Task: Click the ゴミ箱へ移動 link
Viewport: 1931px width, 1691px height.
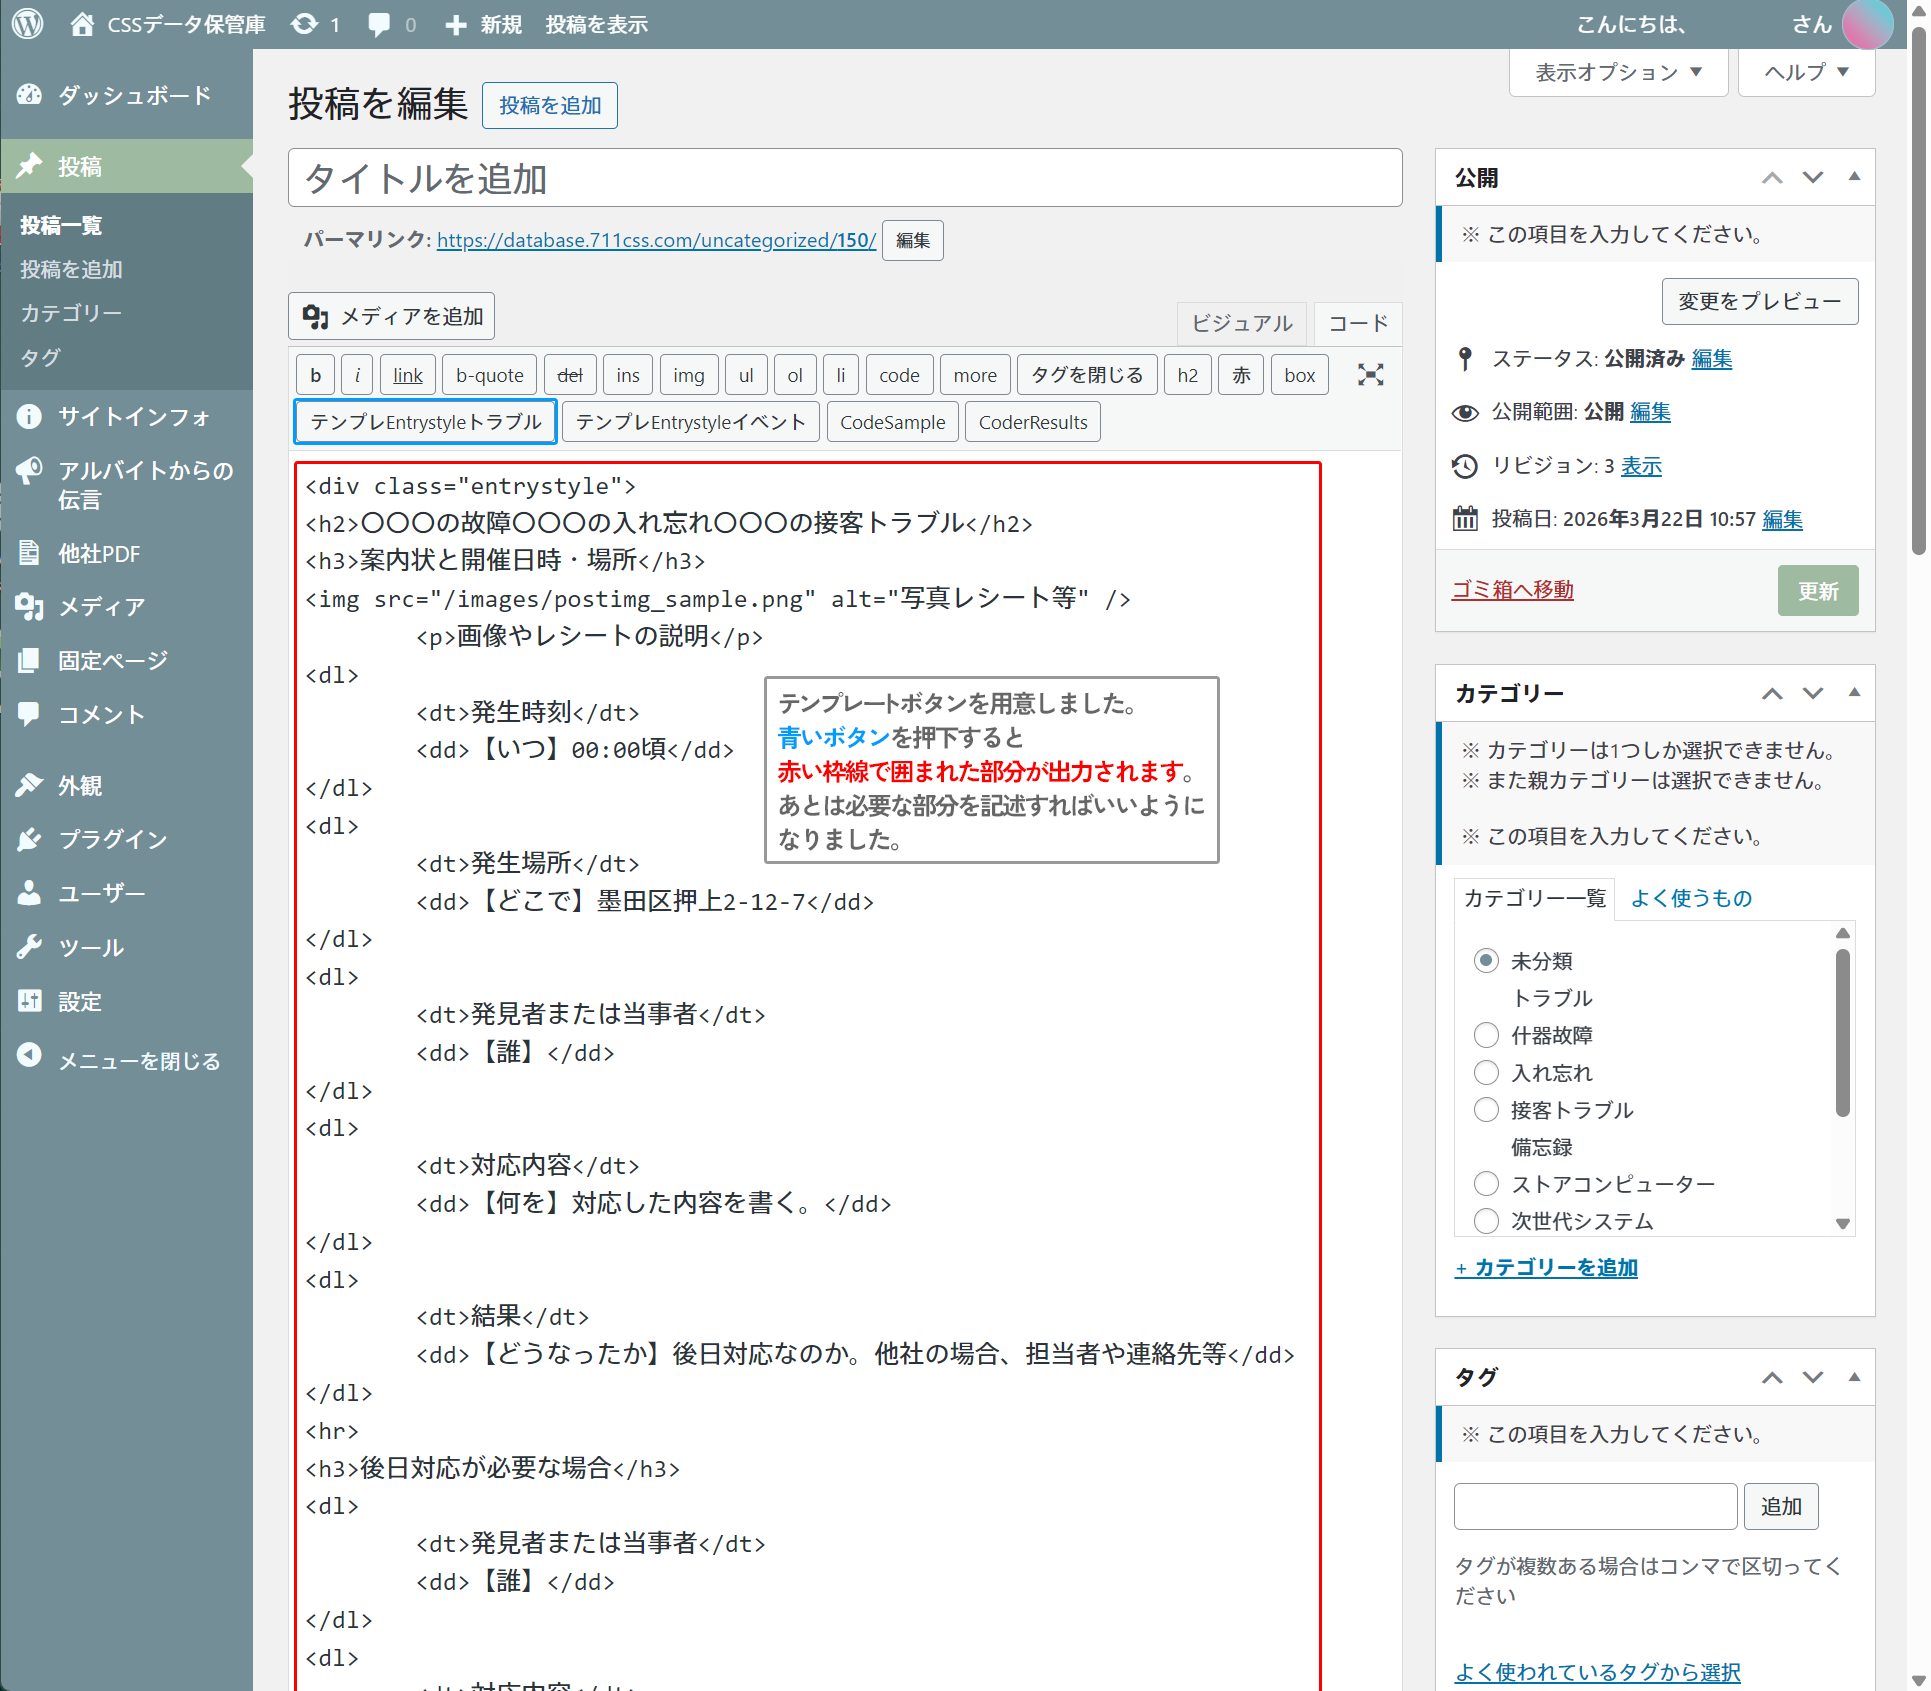Action: tap(1512, 590)
